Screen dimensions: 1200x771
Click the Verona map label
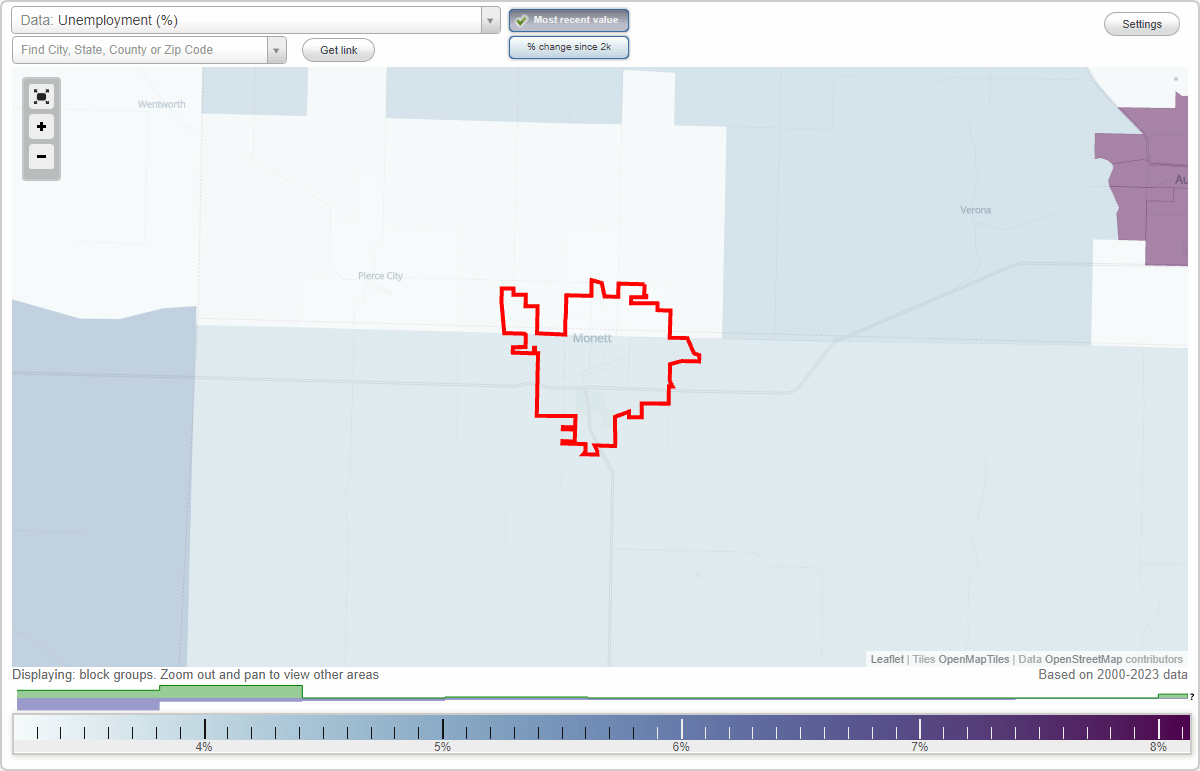coord(975,210)
